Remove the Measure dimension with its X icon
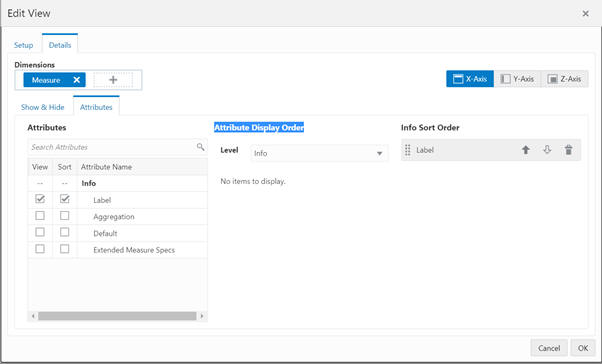 [76, 80]
